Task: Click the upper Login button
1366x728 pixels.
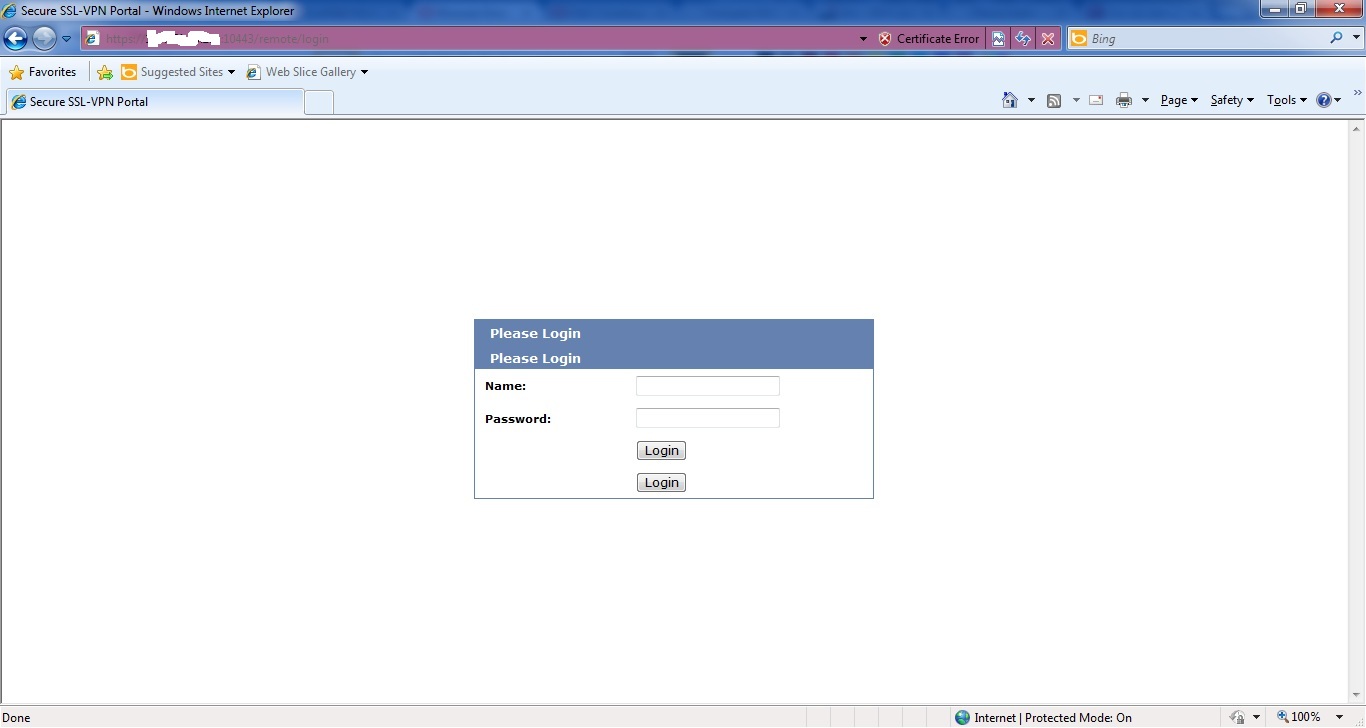Action: [x=661, y=450]
